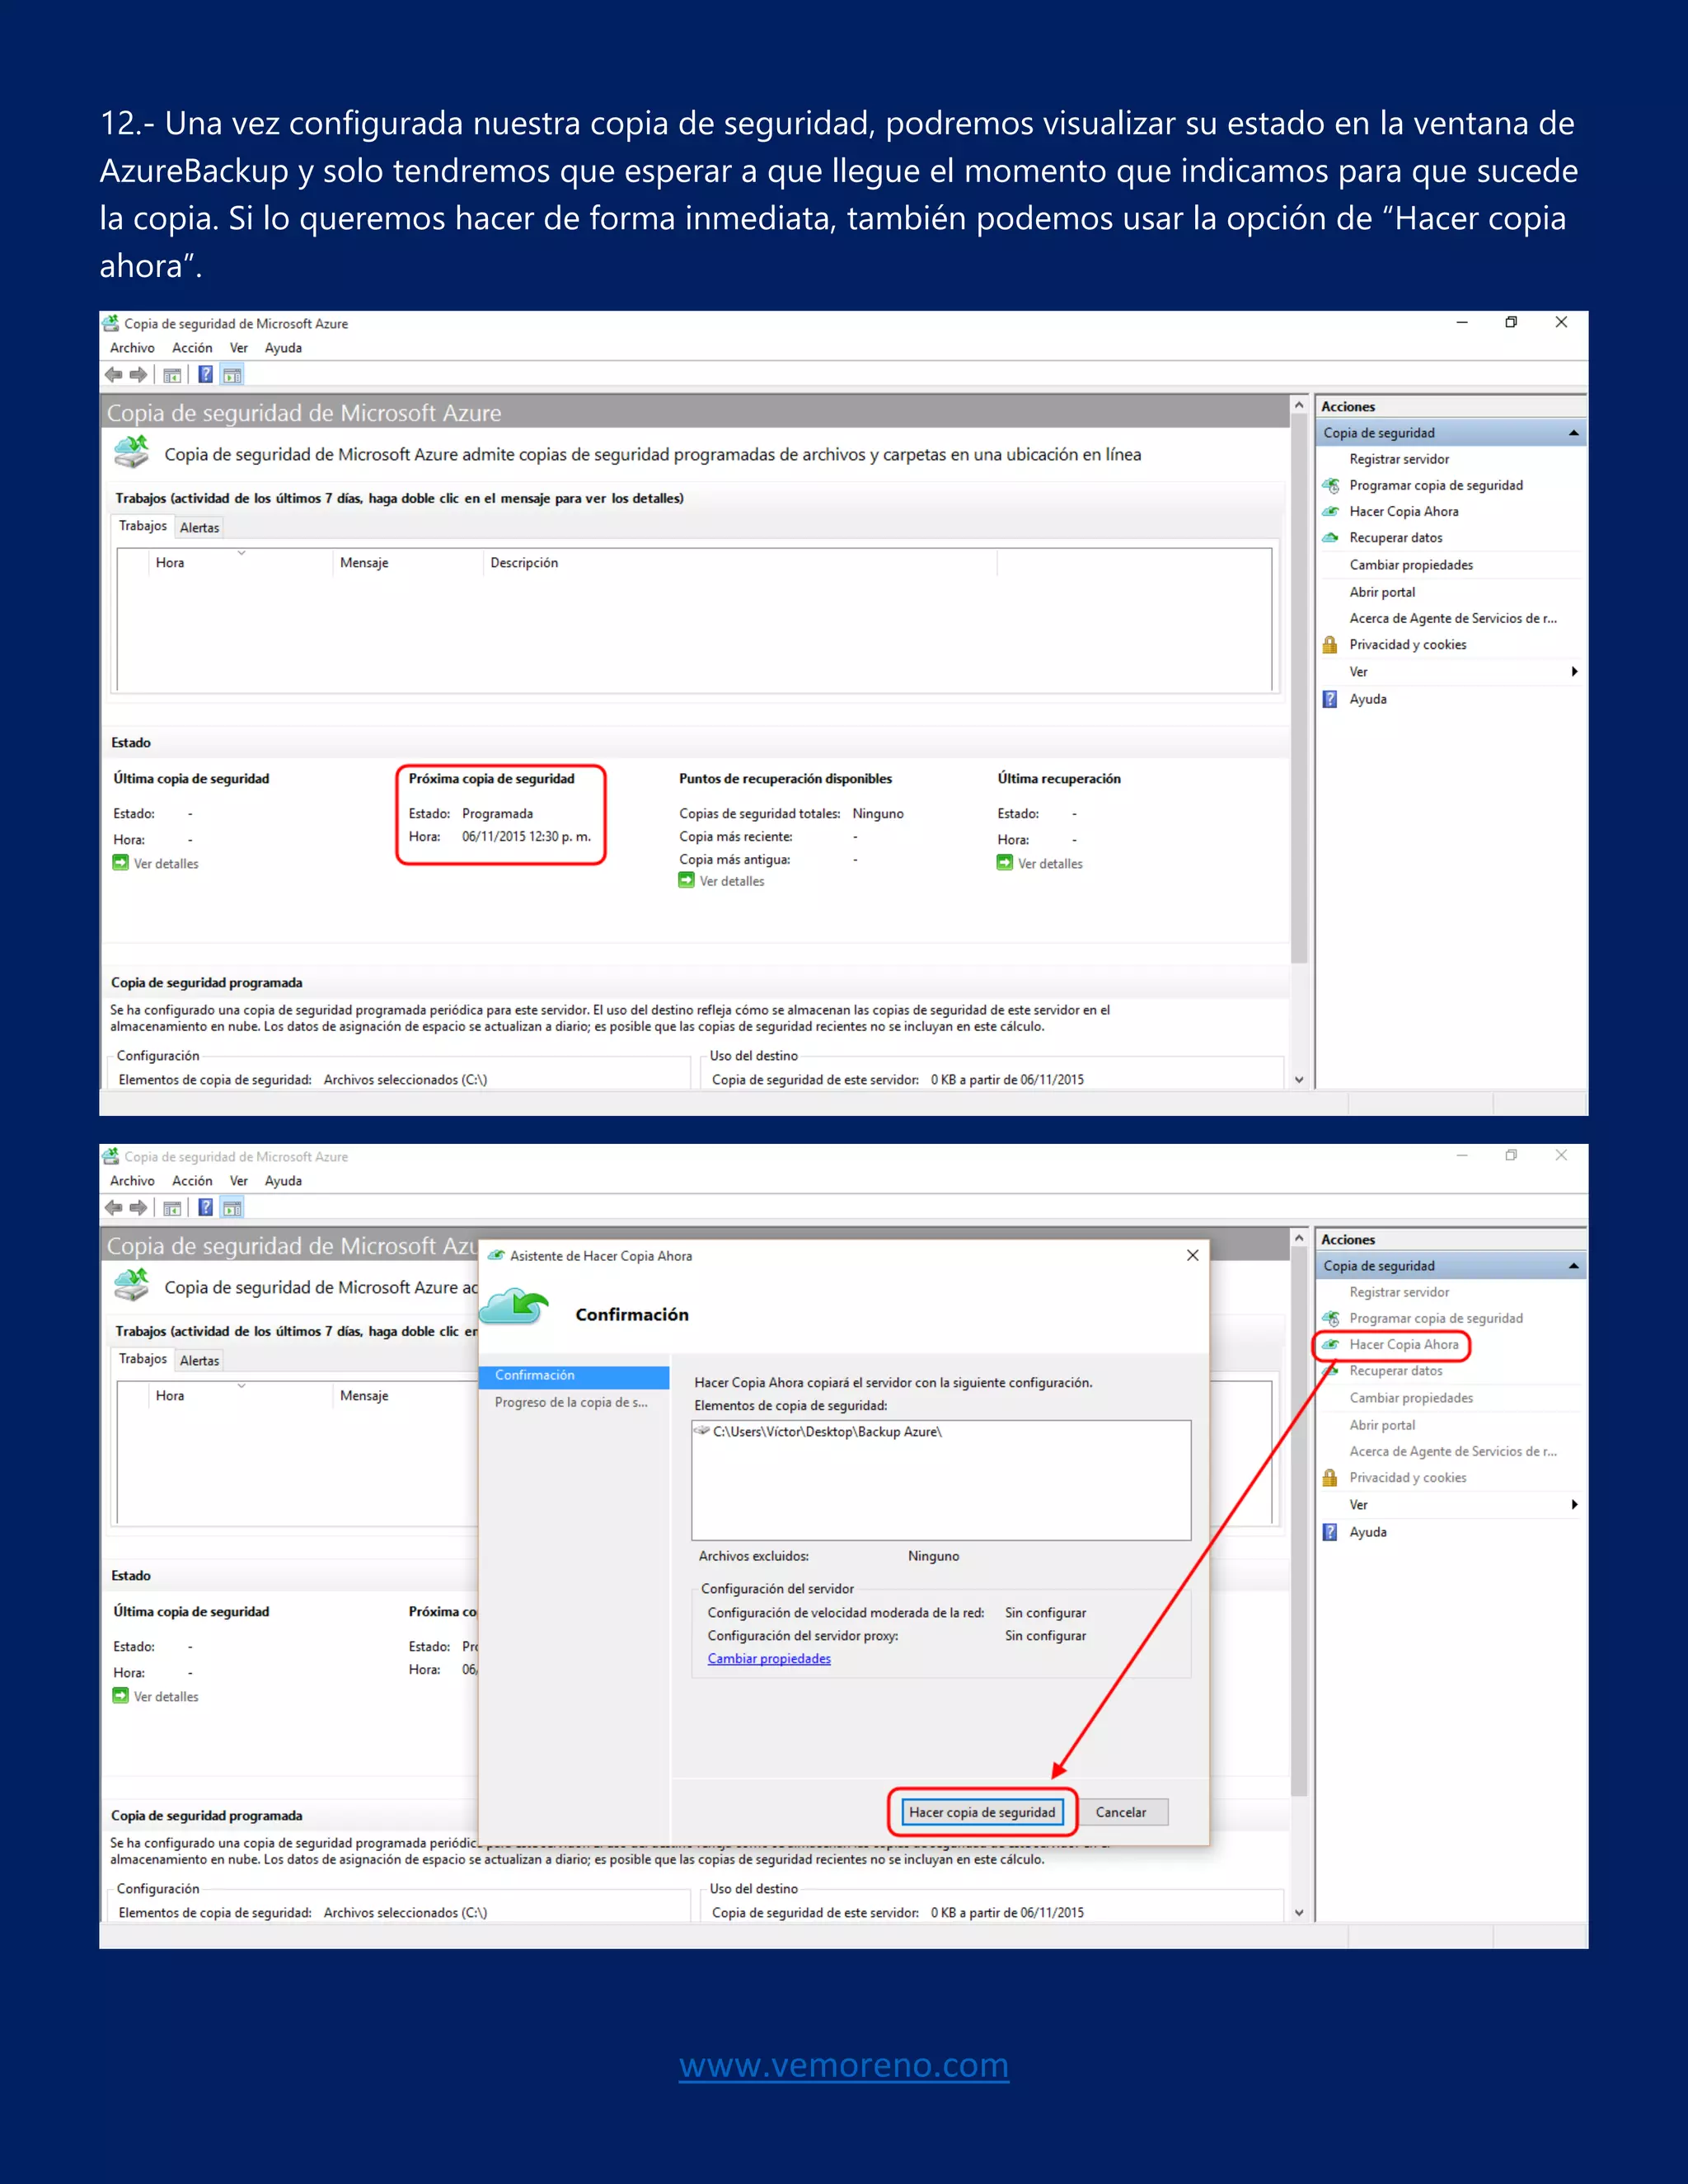Select the Confirmación step in the wizard sidebar
This screenshot has height=2184, width=1688.
pos(574,1376)
